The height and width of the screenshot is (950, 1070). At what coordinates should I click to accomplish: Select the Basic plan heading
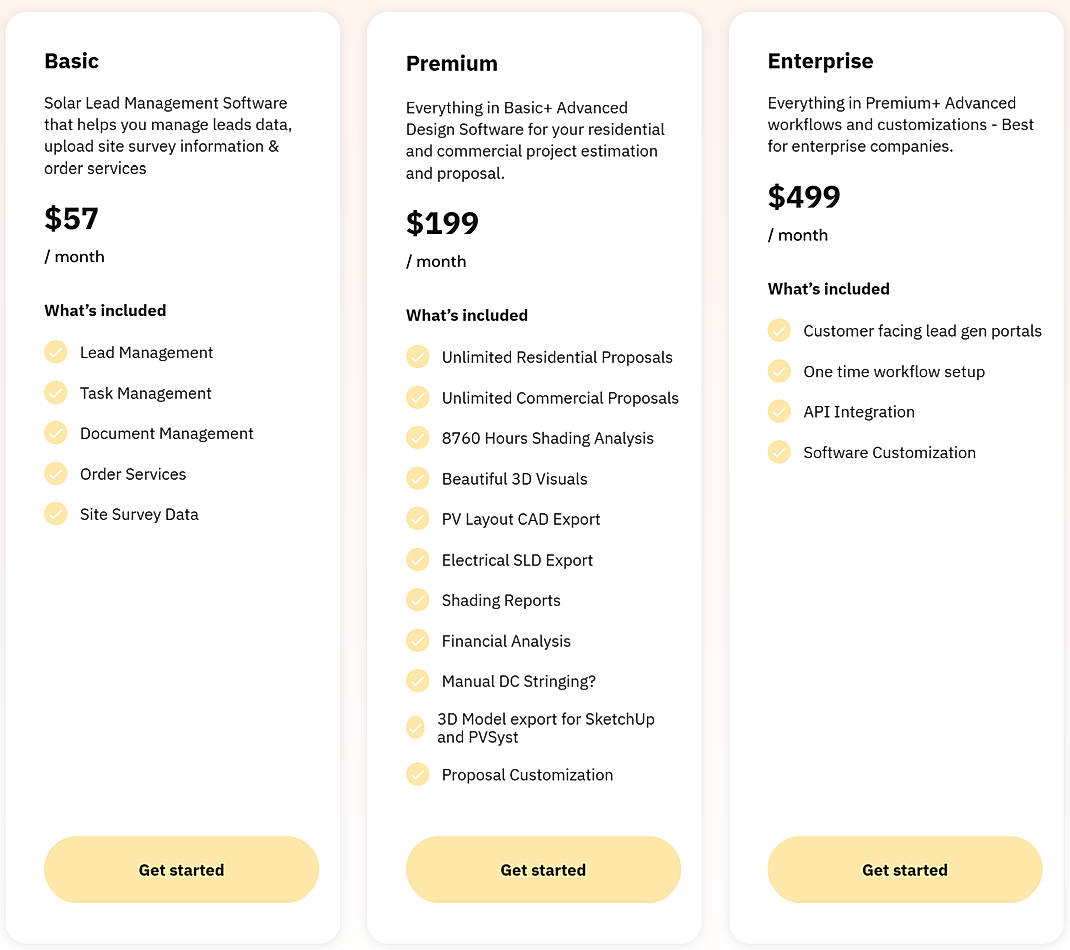click(x=71, y=61)
